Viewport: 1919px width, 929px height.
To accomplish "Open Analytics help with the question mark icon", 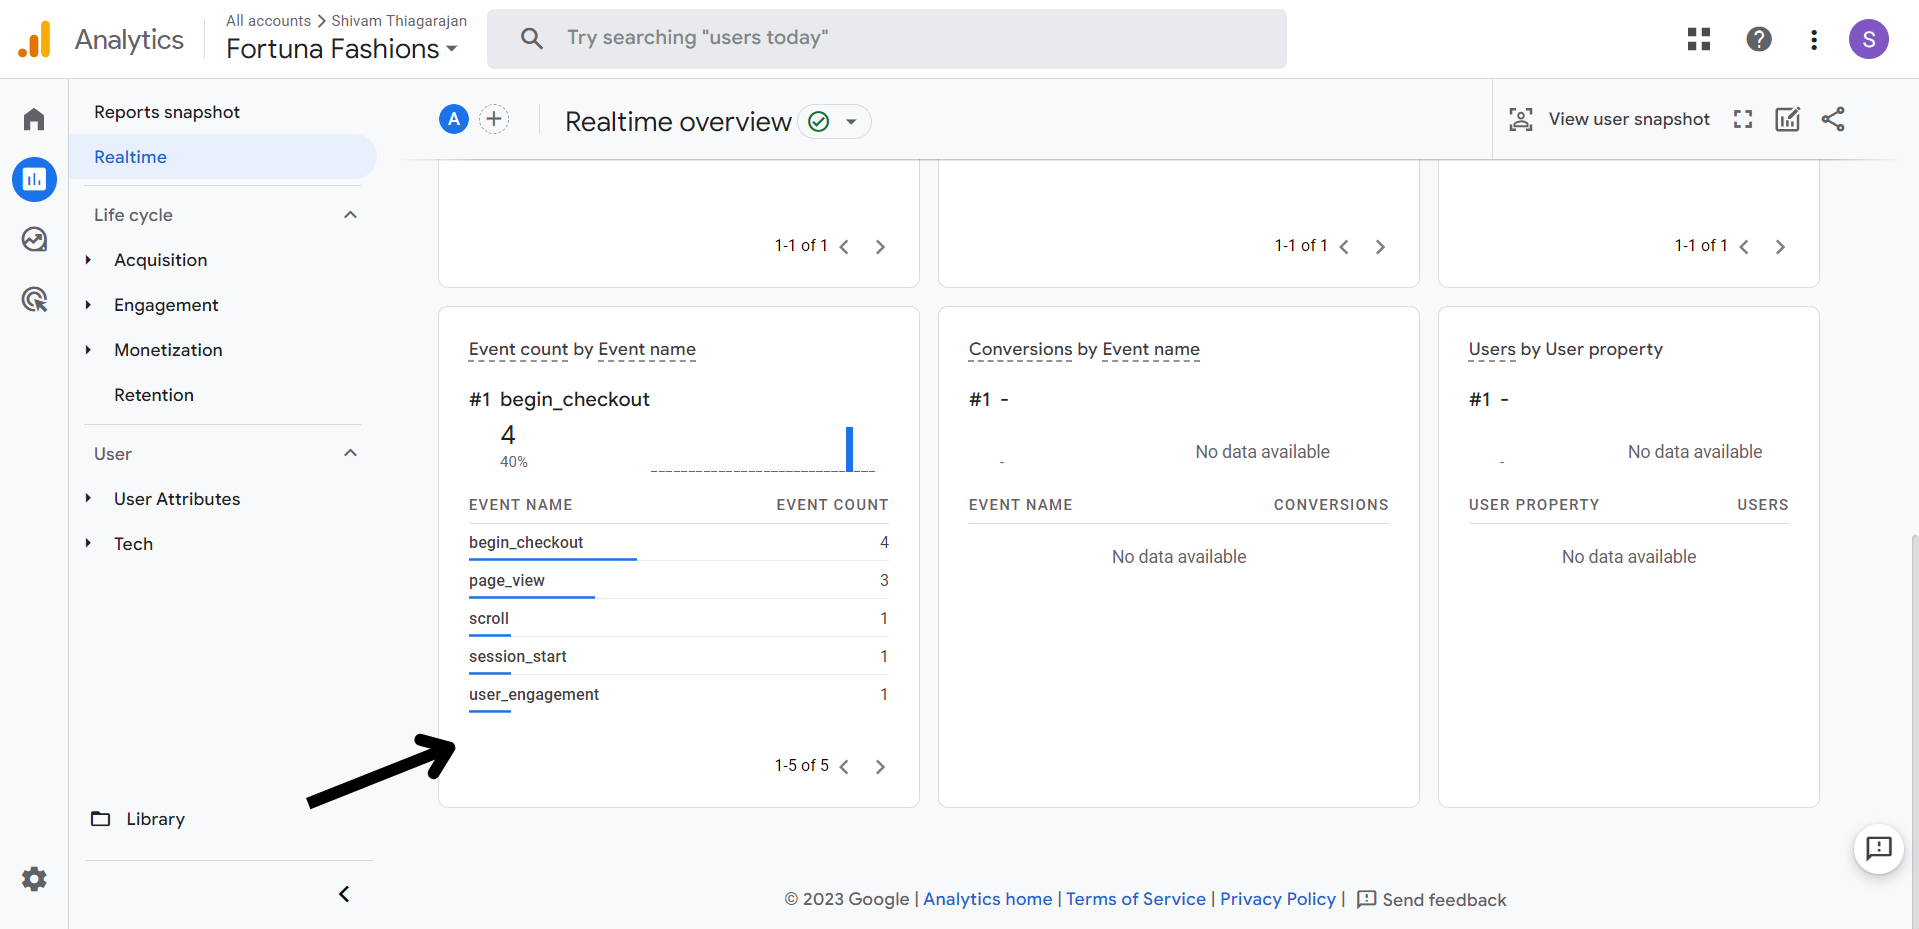I will click(1758, 39).
